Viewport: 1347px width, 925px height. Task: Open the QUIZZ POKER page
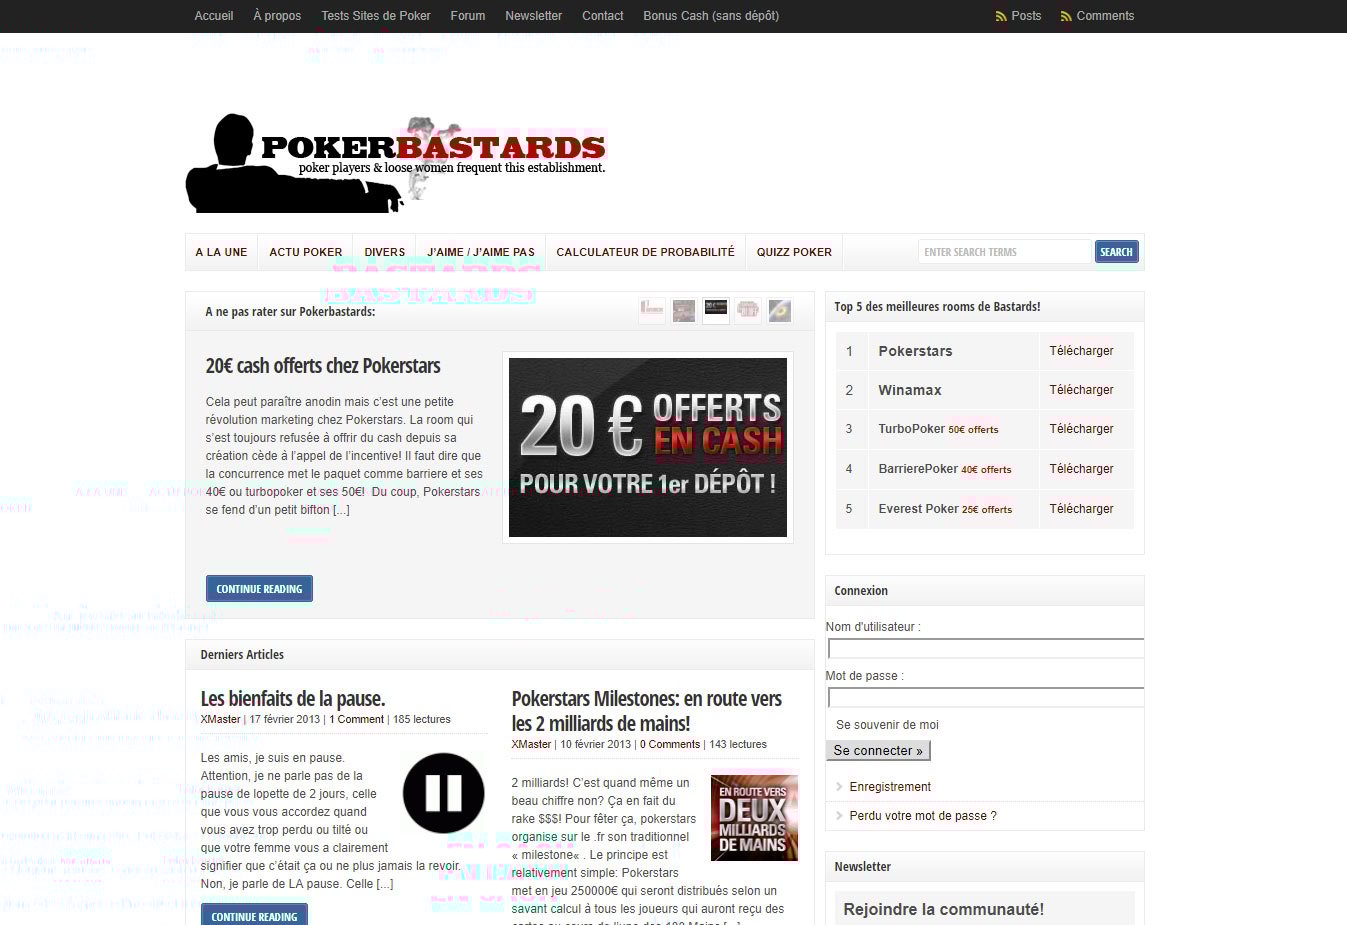tap(794, 252)
